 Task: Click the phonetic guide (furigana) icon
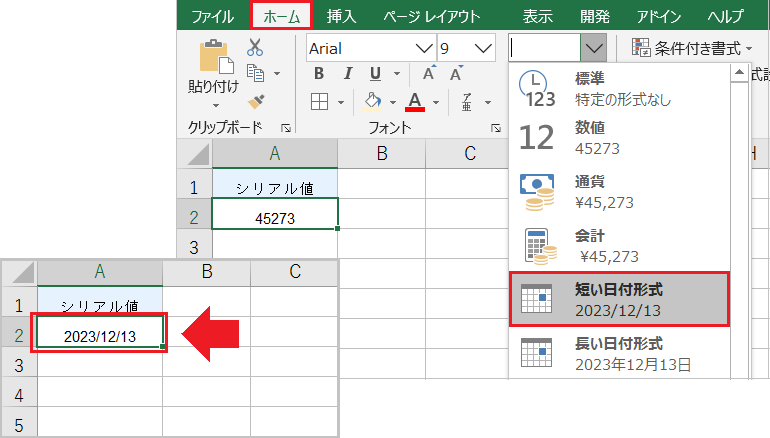(467, 101)
